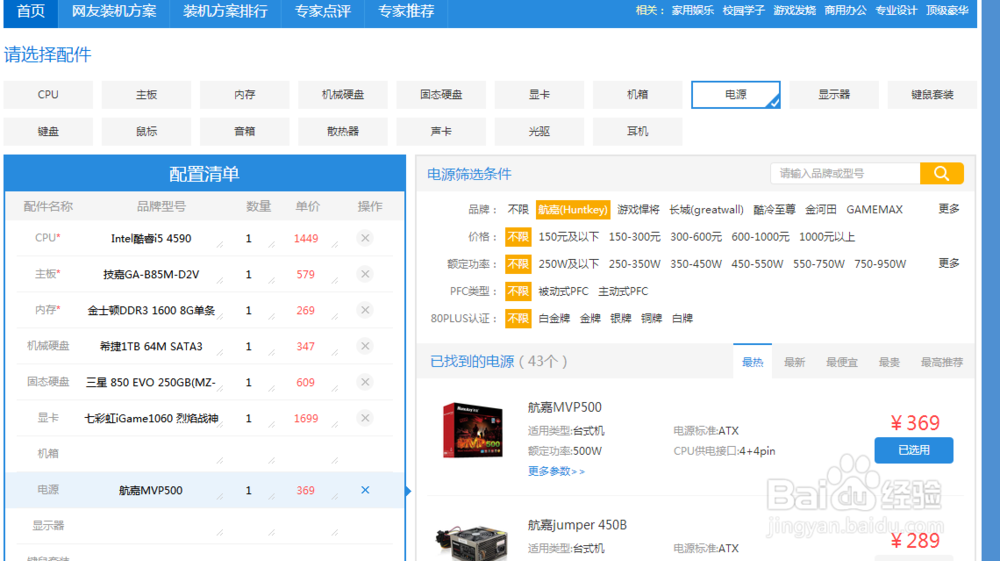
Task: Select the 显示器 component category
Action: (834, 94)
